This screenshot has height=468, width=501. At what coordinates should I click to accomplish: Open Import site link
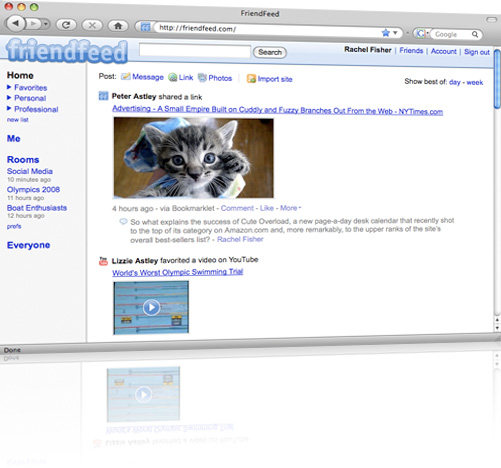pos(275,79)
